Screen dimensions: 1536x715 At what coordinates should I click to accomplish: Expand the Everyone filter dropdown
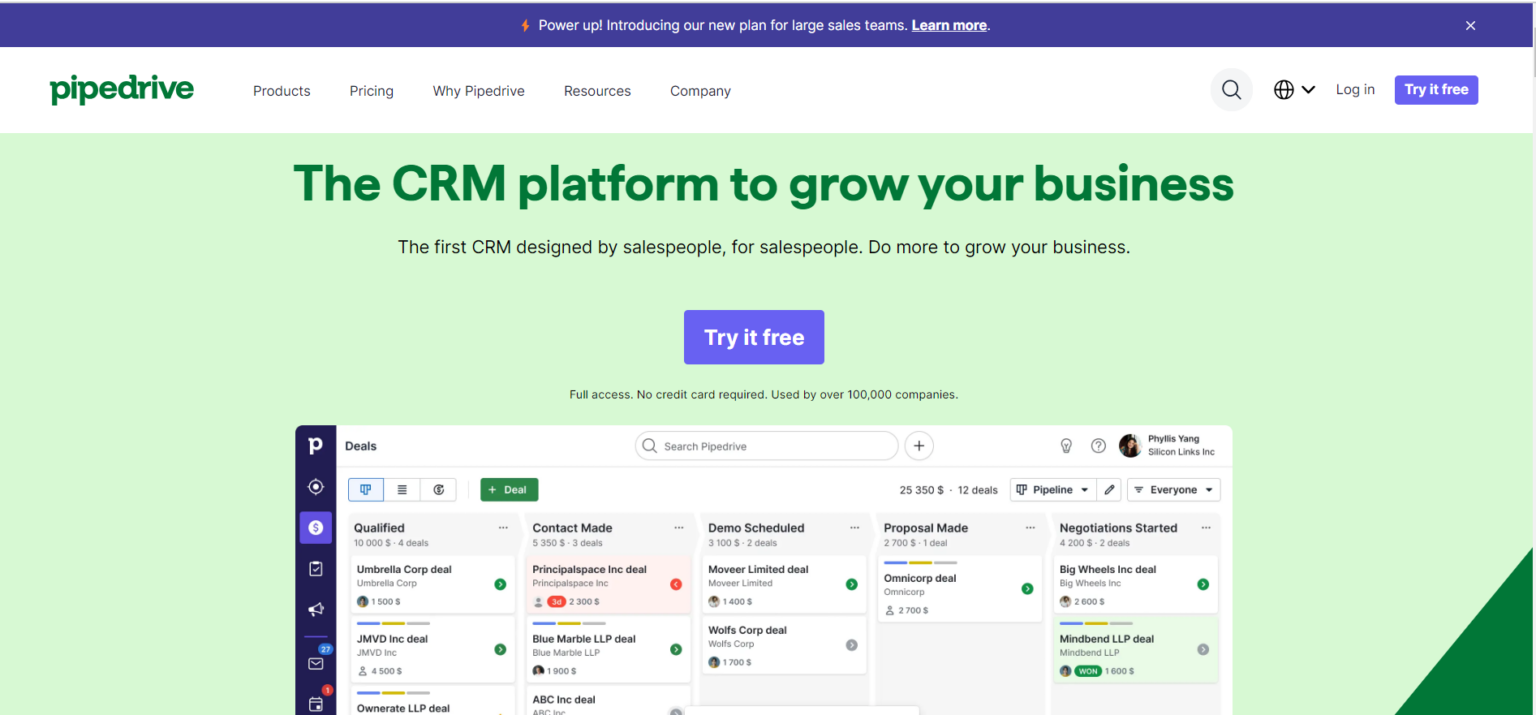click(1174, 489)
